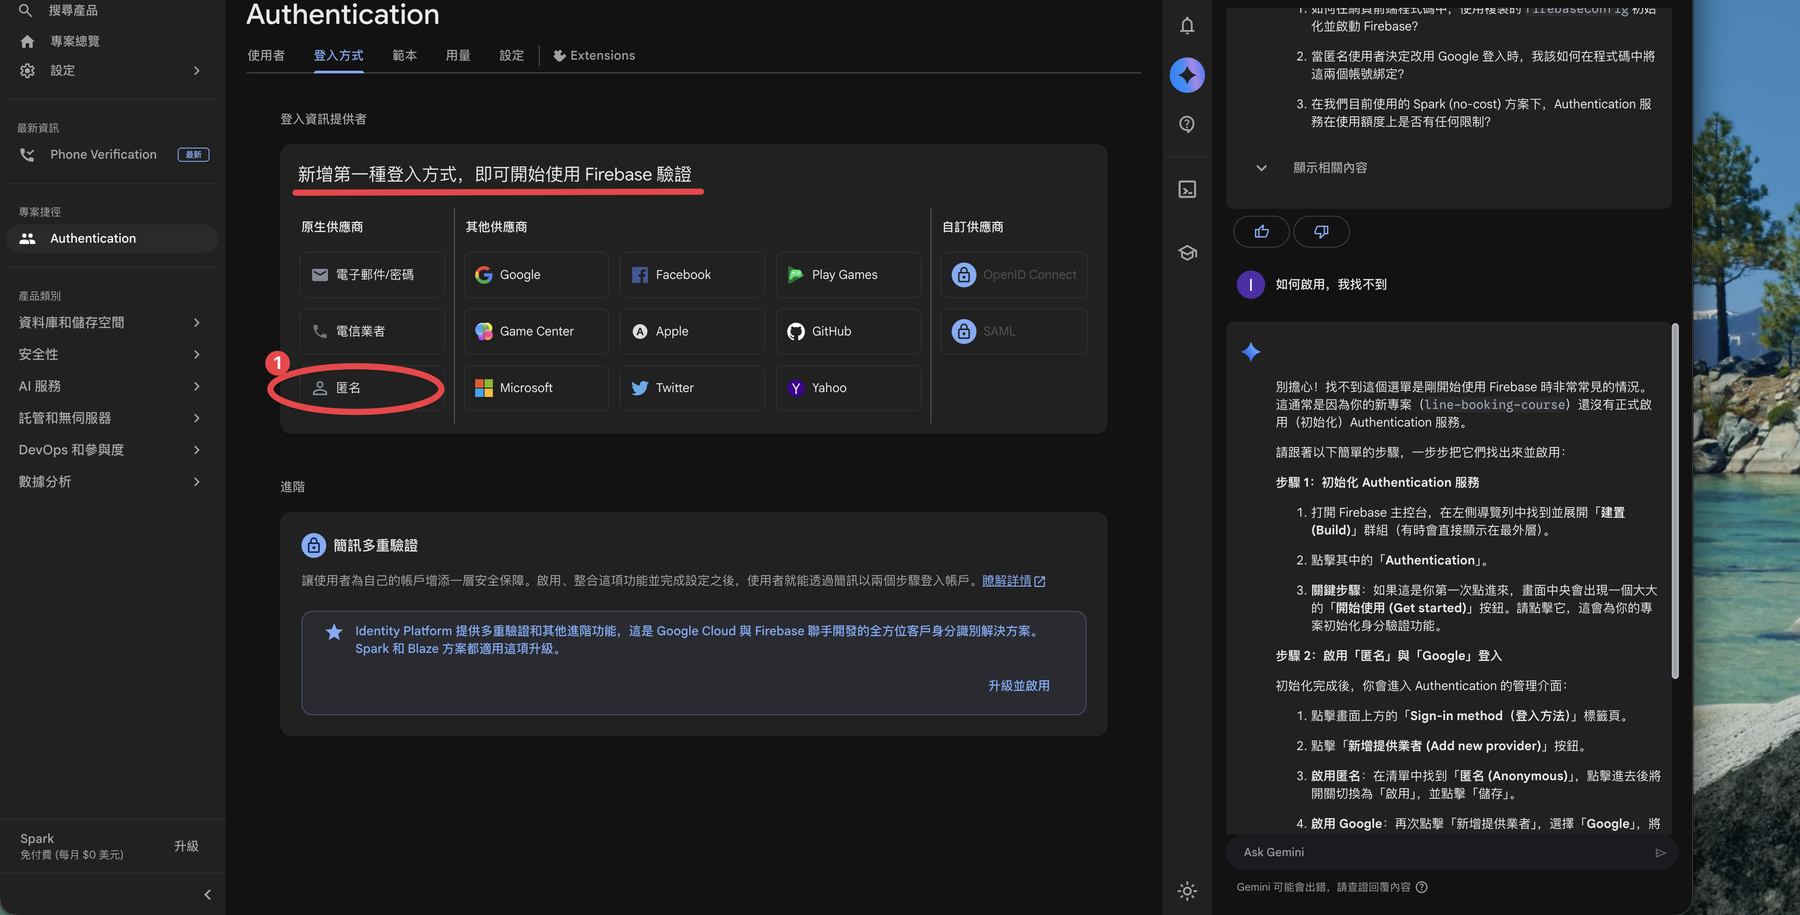
Task: Click the search products magnifier icon
Action: [x=26, y=10]
